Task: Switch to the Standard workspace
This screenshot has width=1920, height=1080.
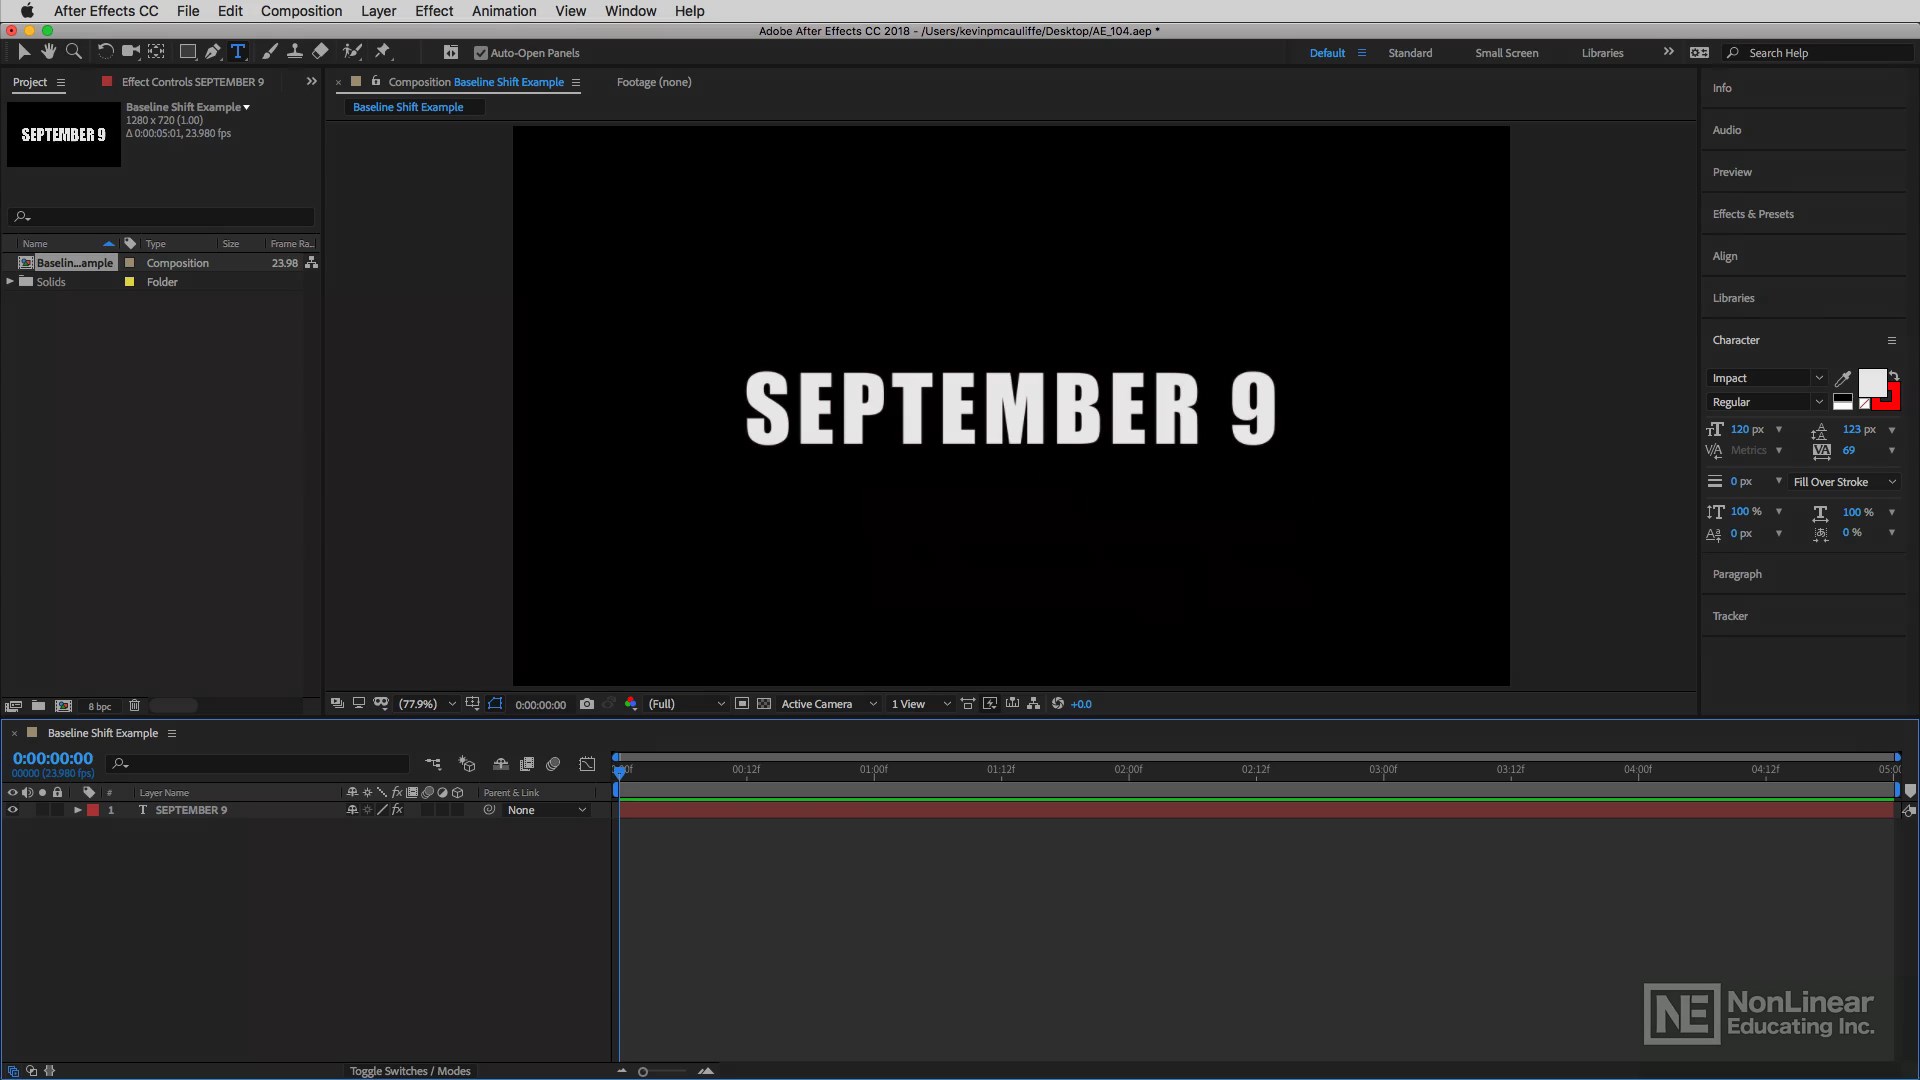Action: tap(1409, 53)
